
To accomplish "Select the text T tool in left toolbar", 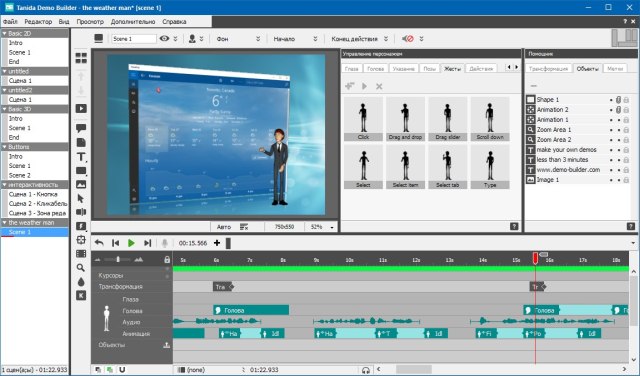I will [x=81, y=157].
